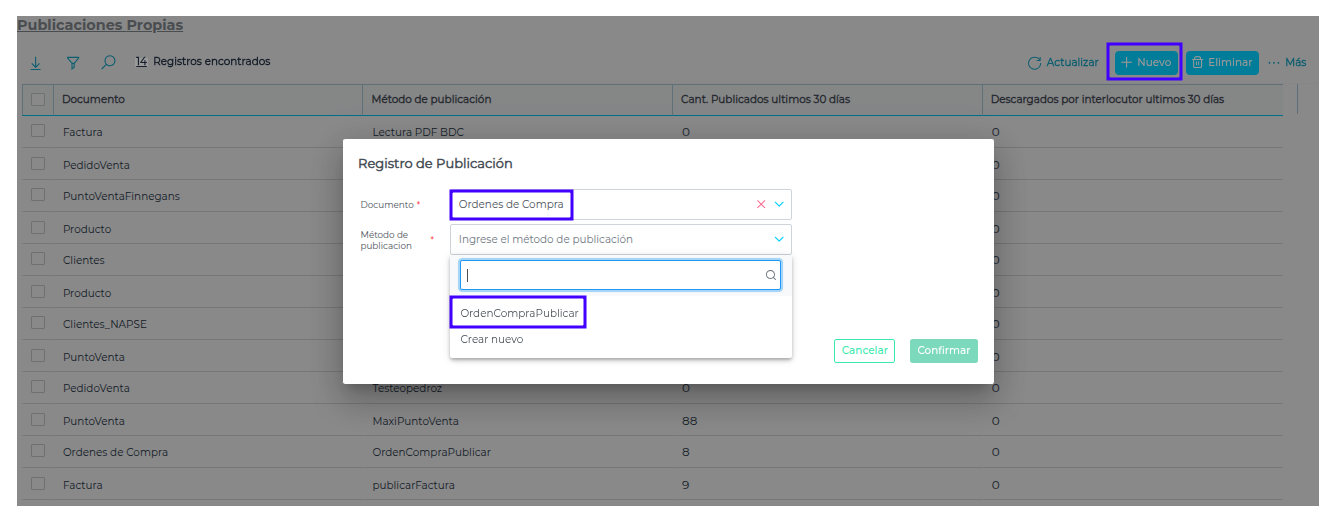The height and width of the screenshot is (520, 1334).
Task: Choose the Crear nuevo option
Action: [x=491, y=339]
